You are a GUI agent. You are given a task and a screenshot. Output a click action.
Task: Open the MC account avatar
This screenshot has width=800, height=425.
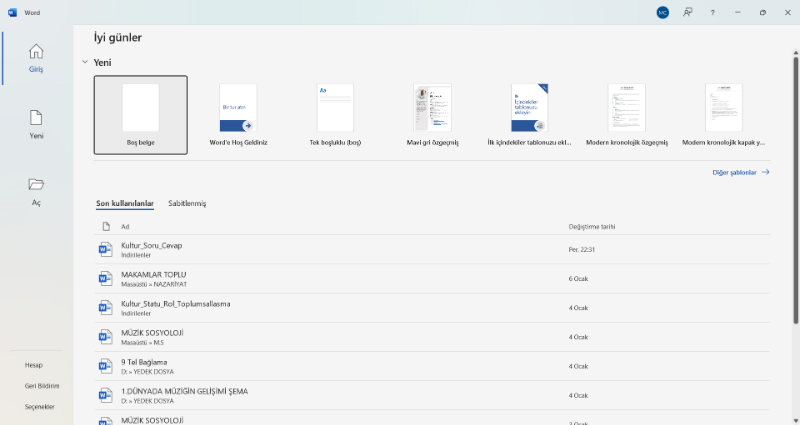click(x=662, y=13)
